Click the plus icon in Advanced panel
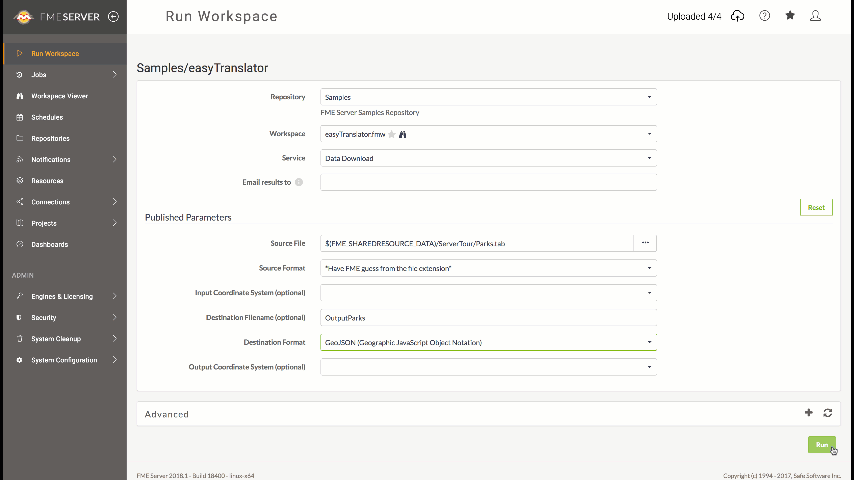This screenshot has width=854, height=480. [809, 413]
